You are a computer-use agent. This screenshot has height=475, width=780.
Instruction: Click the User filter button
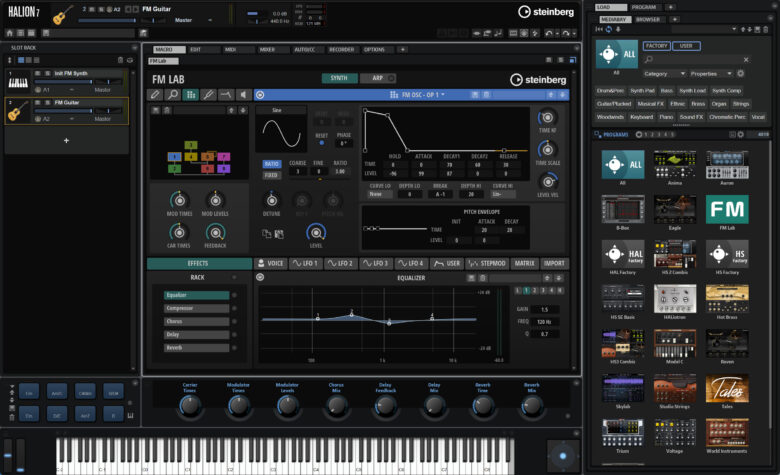686,46
